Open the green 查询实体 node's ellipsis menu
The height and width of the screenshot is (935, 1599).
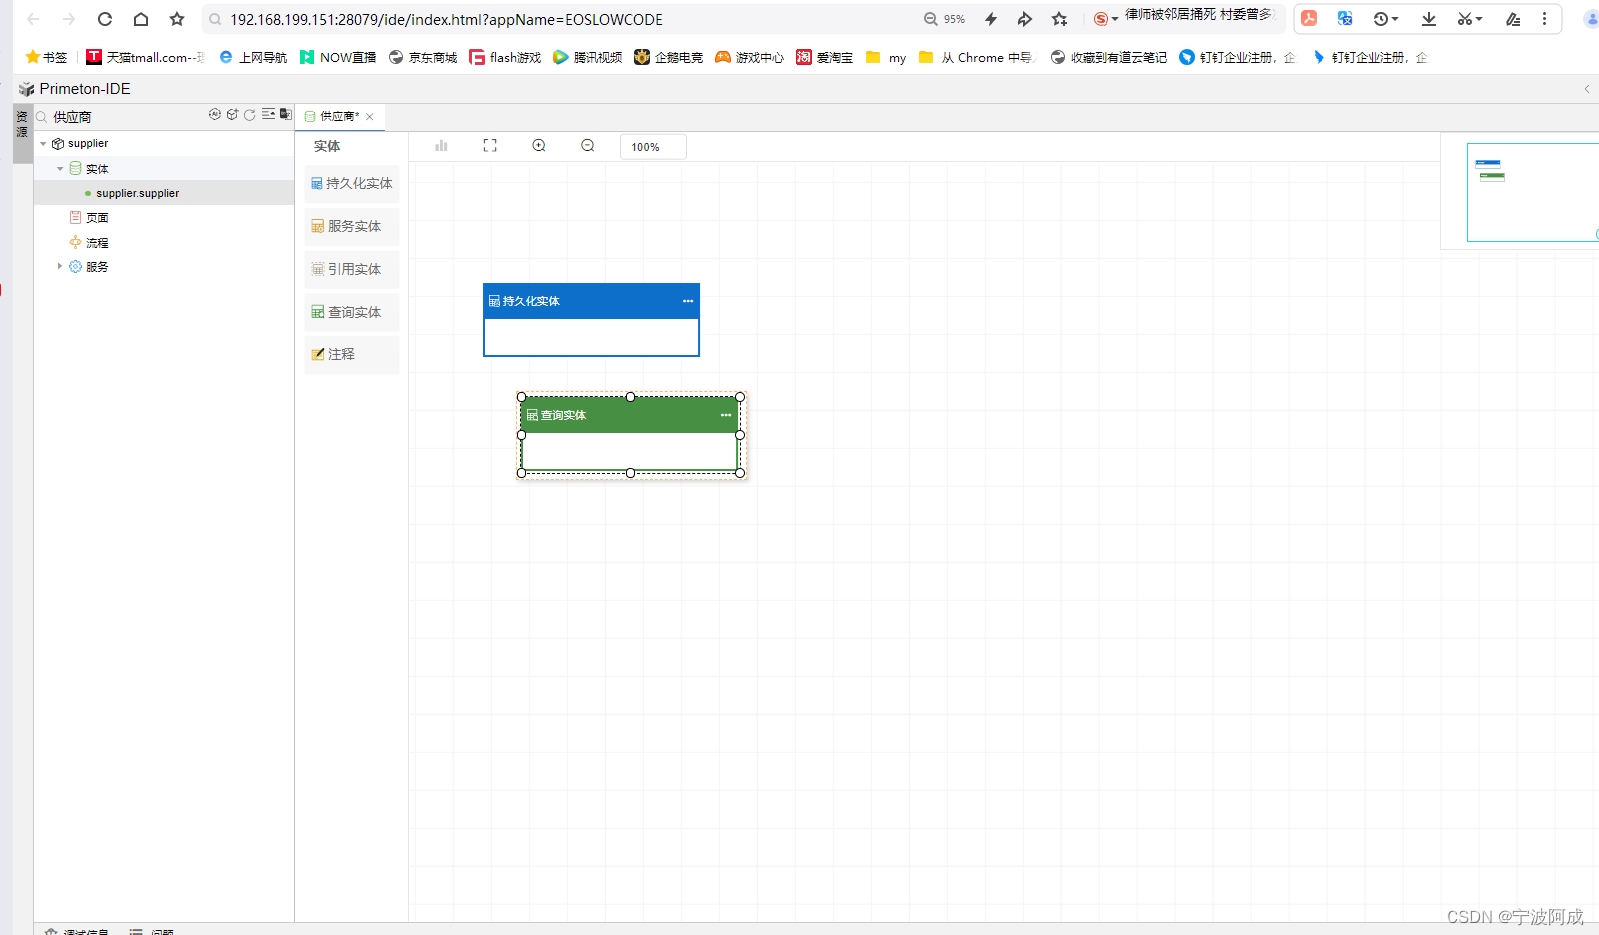point(726,415)
